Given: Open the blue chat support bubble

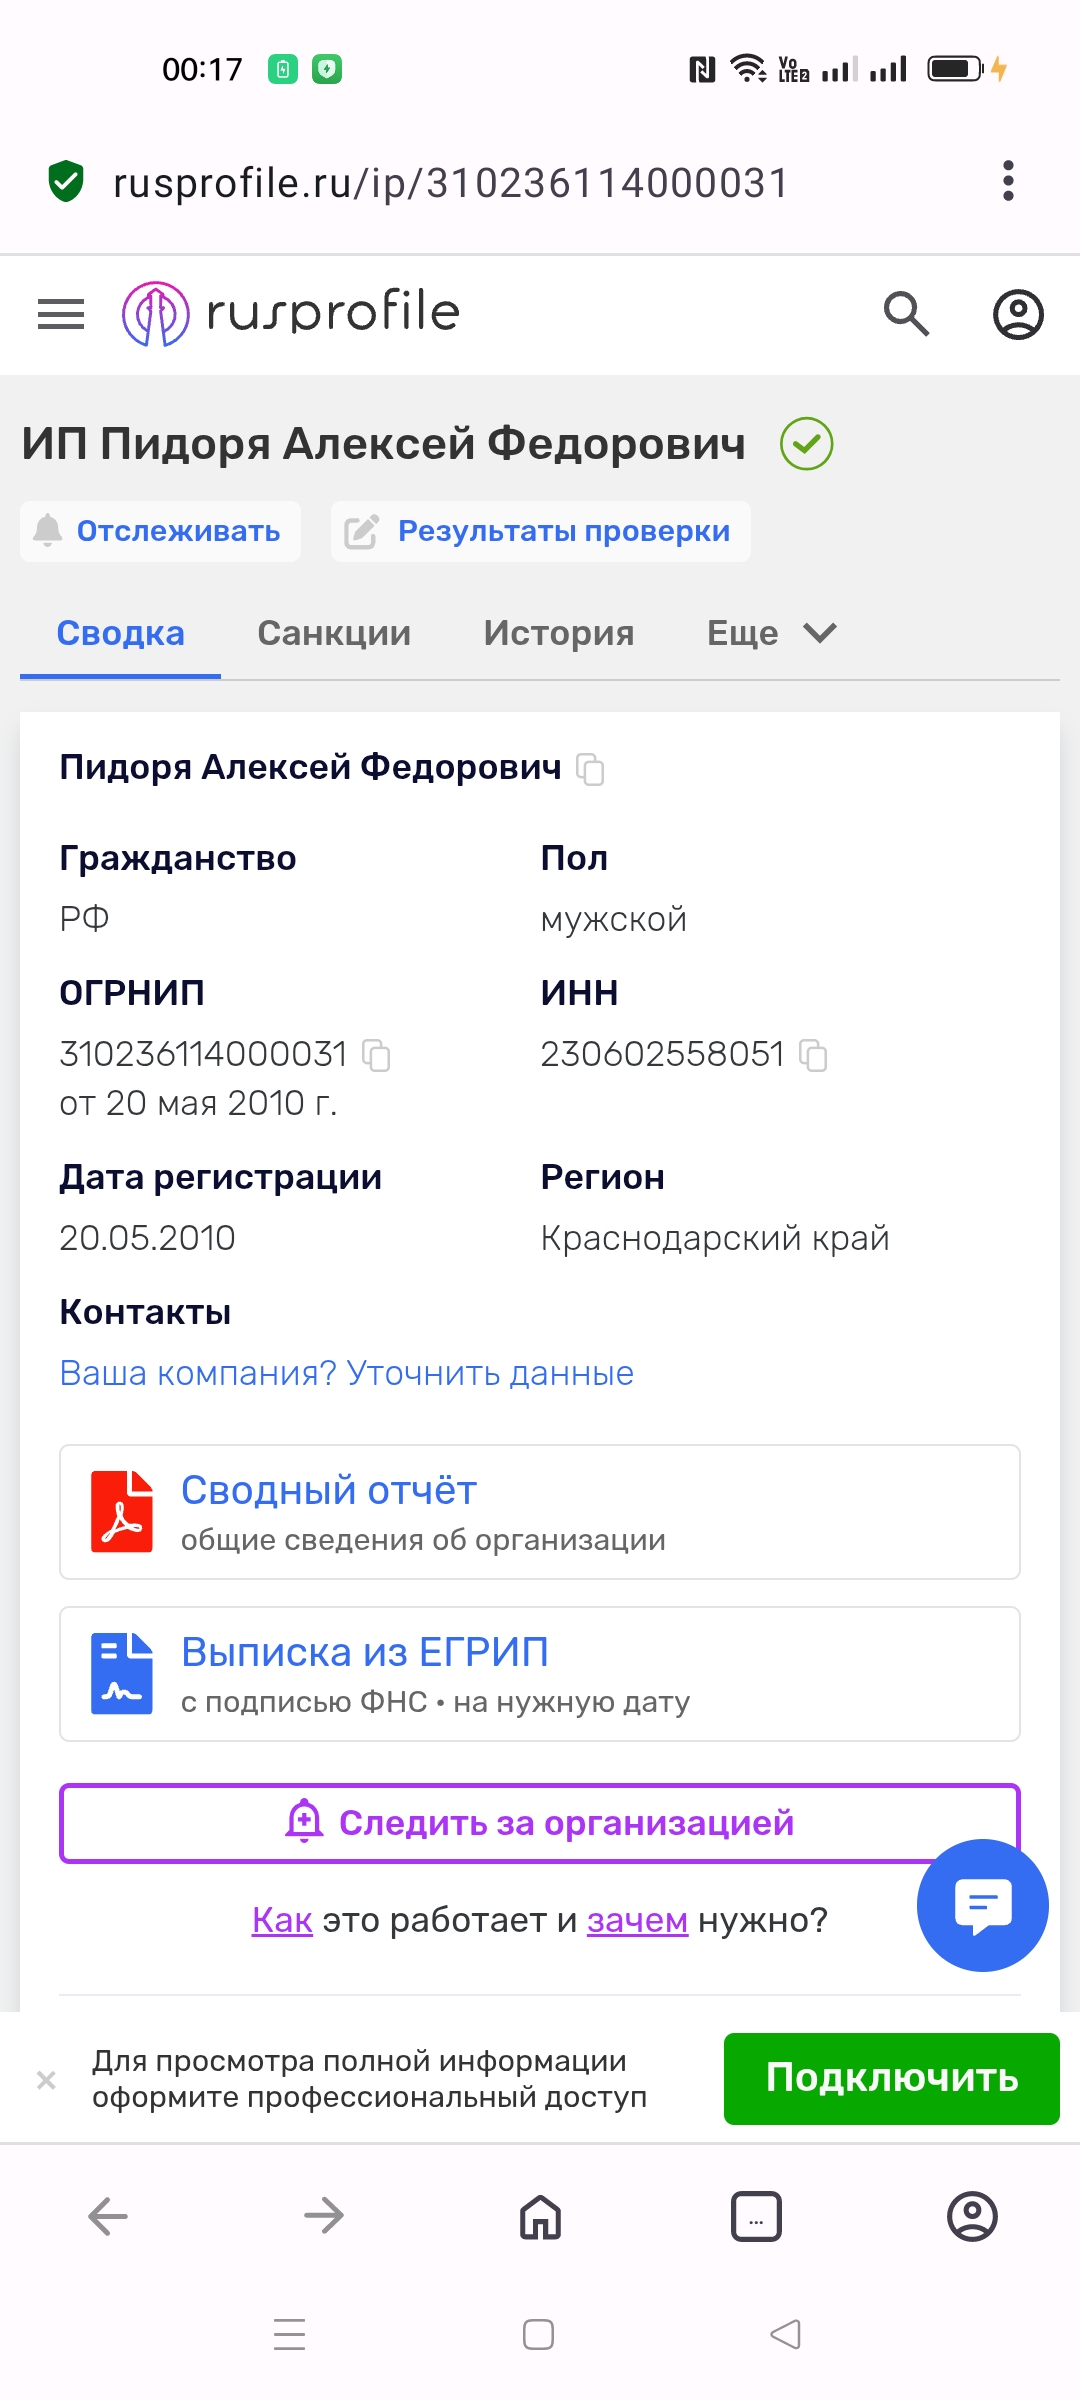Looking at the screenshot, I should coord(983,1905).
